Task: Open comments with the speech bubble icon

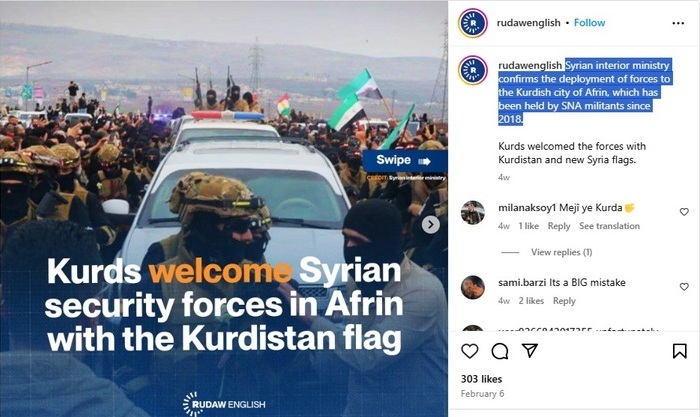Action: (500, 351)
